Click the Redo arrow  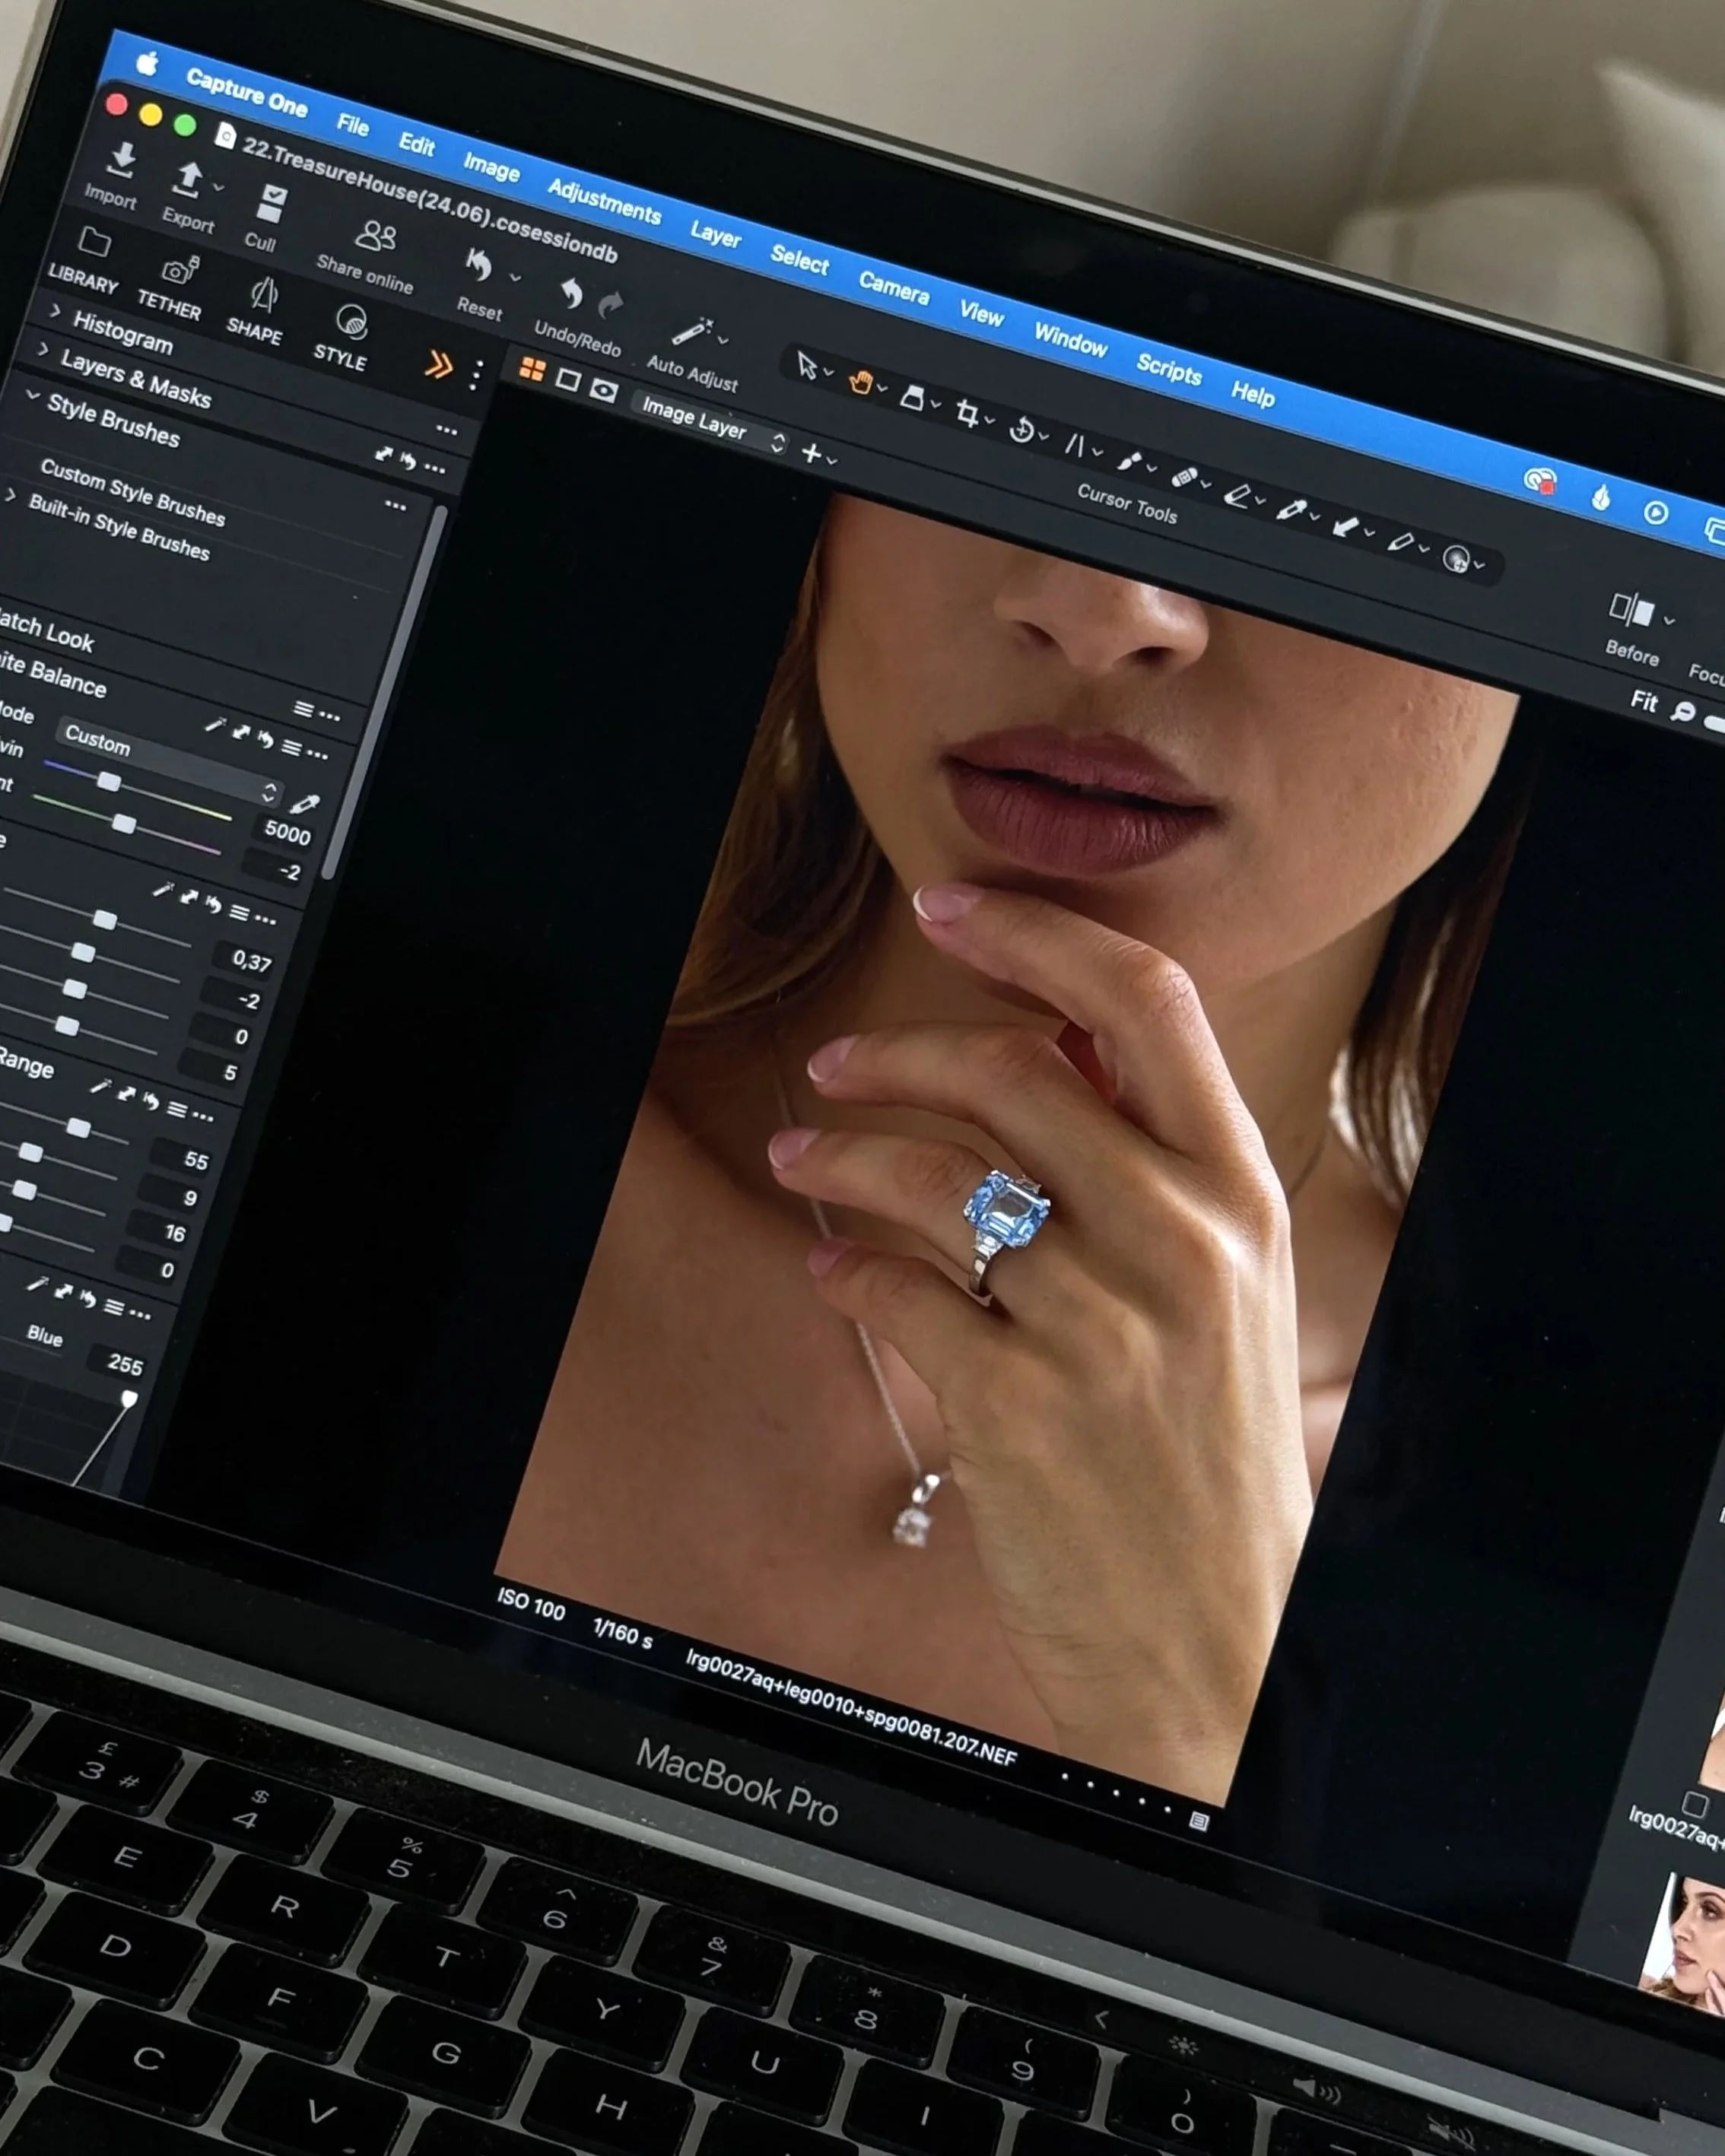[610, 304]
